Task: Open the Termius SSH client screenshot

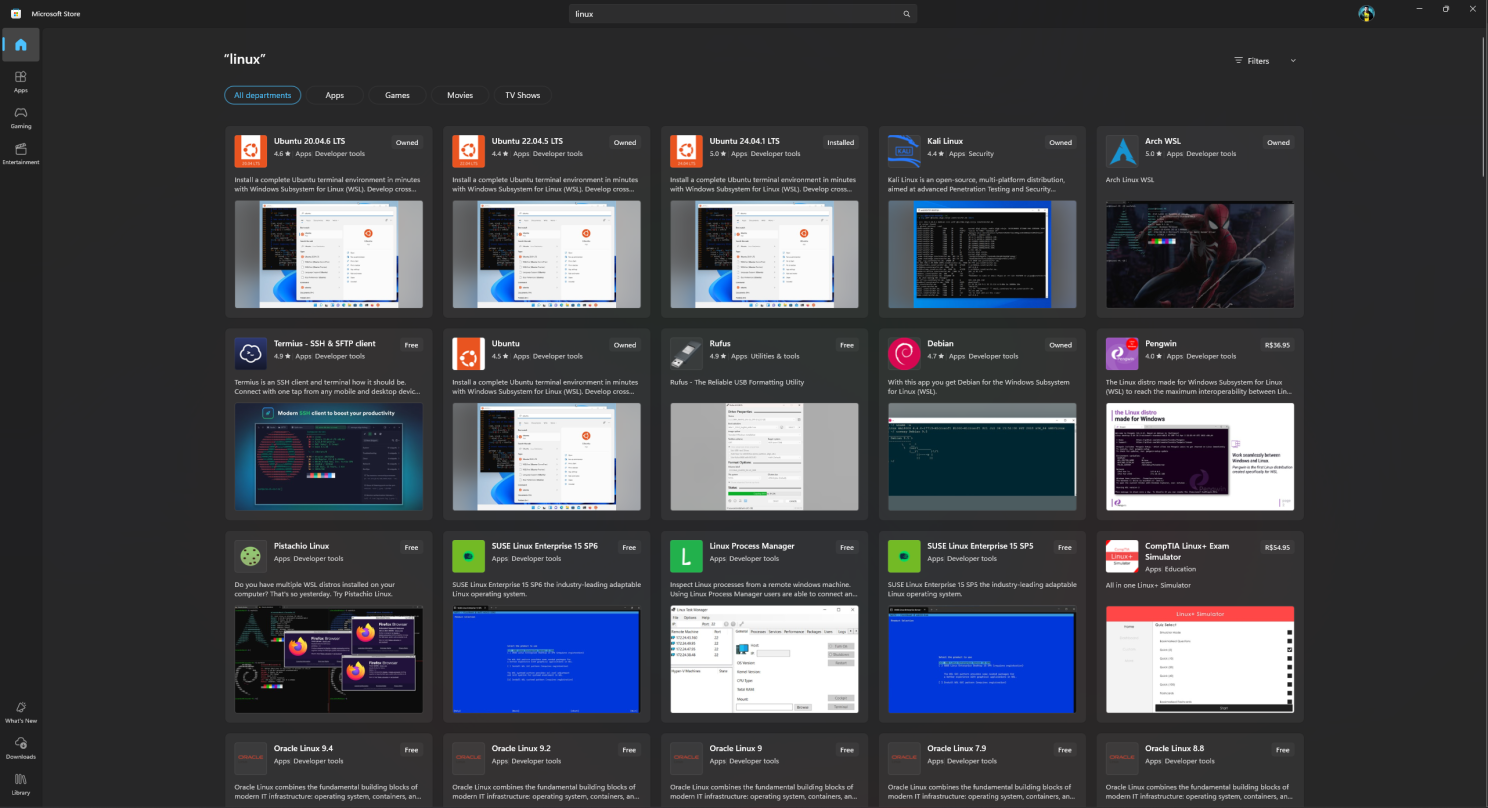Action: tap(328, 456)
